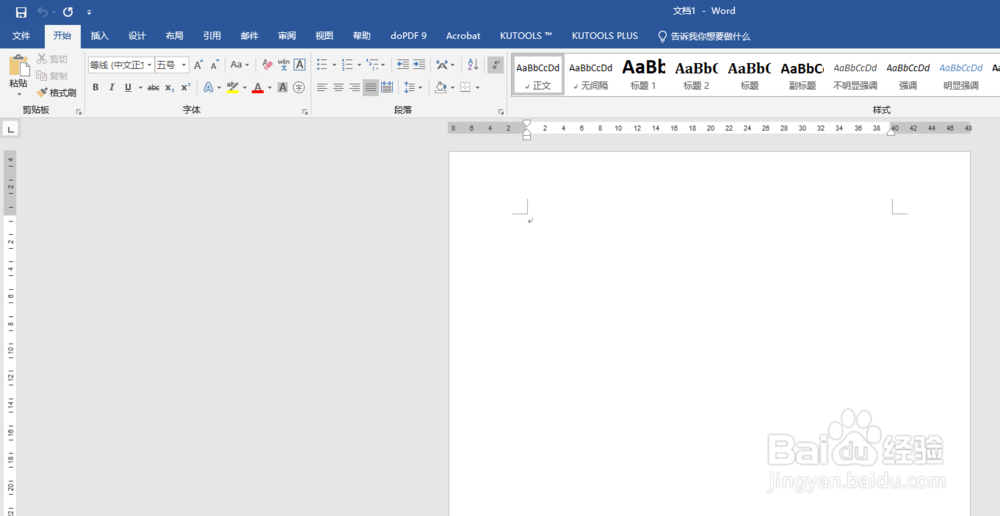Click the Shading paint bucket icon

pyautogui.click(x=441, y=87)
